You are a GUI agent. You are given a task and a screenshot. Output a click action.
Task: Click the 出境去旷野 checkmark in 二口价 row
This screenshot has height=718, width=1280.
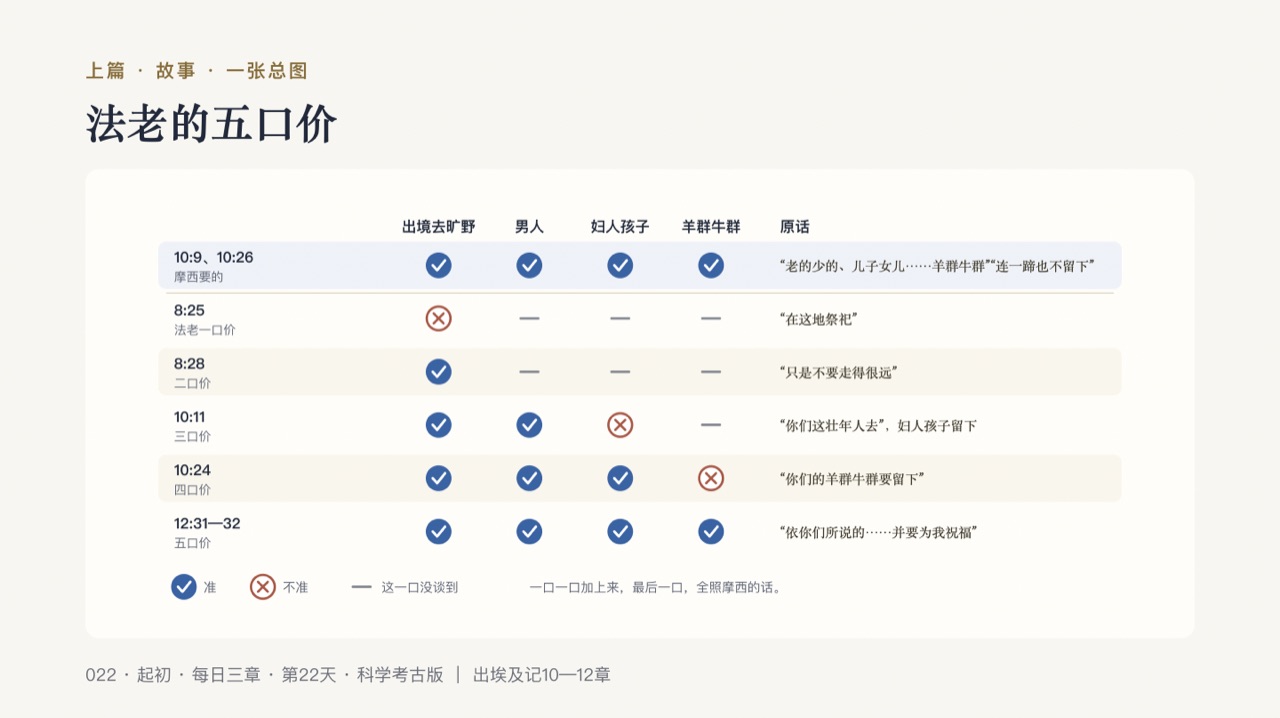click(438, 372)
